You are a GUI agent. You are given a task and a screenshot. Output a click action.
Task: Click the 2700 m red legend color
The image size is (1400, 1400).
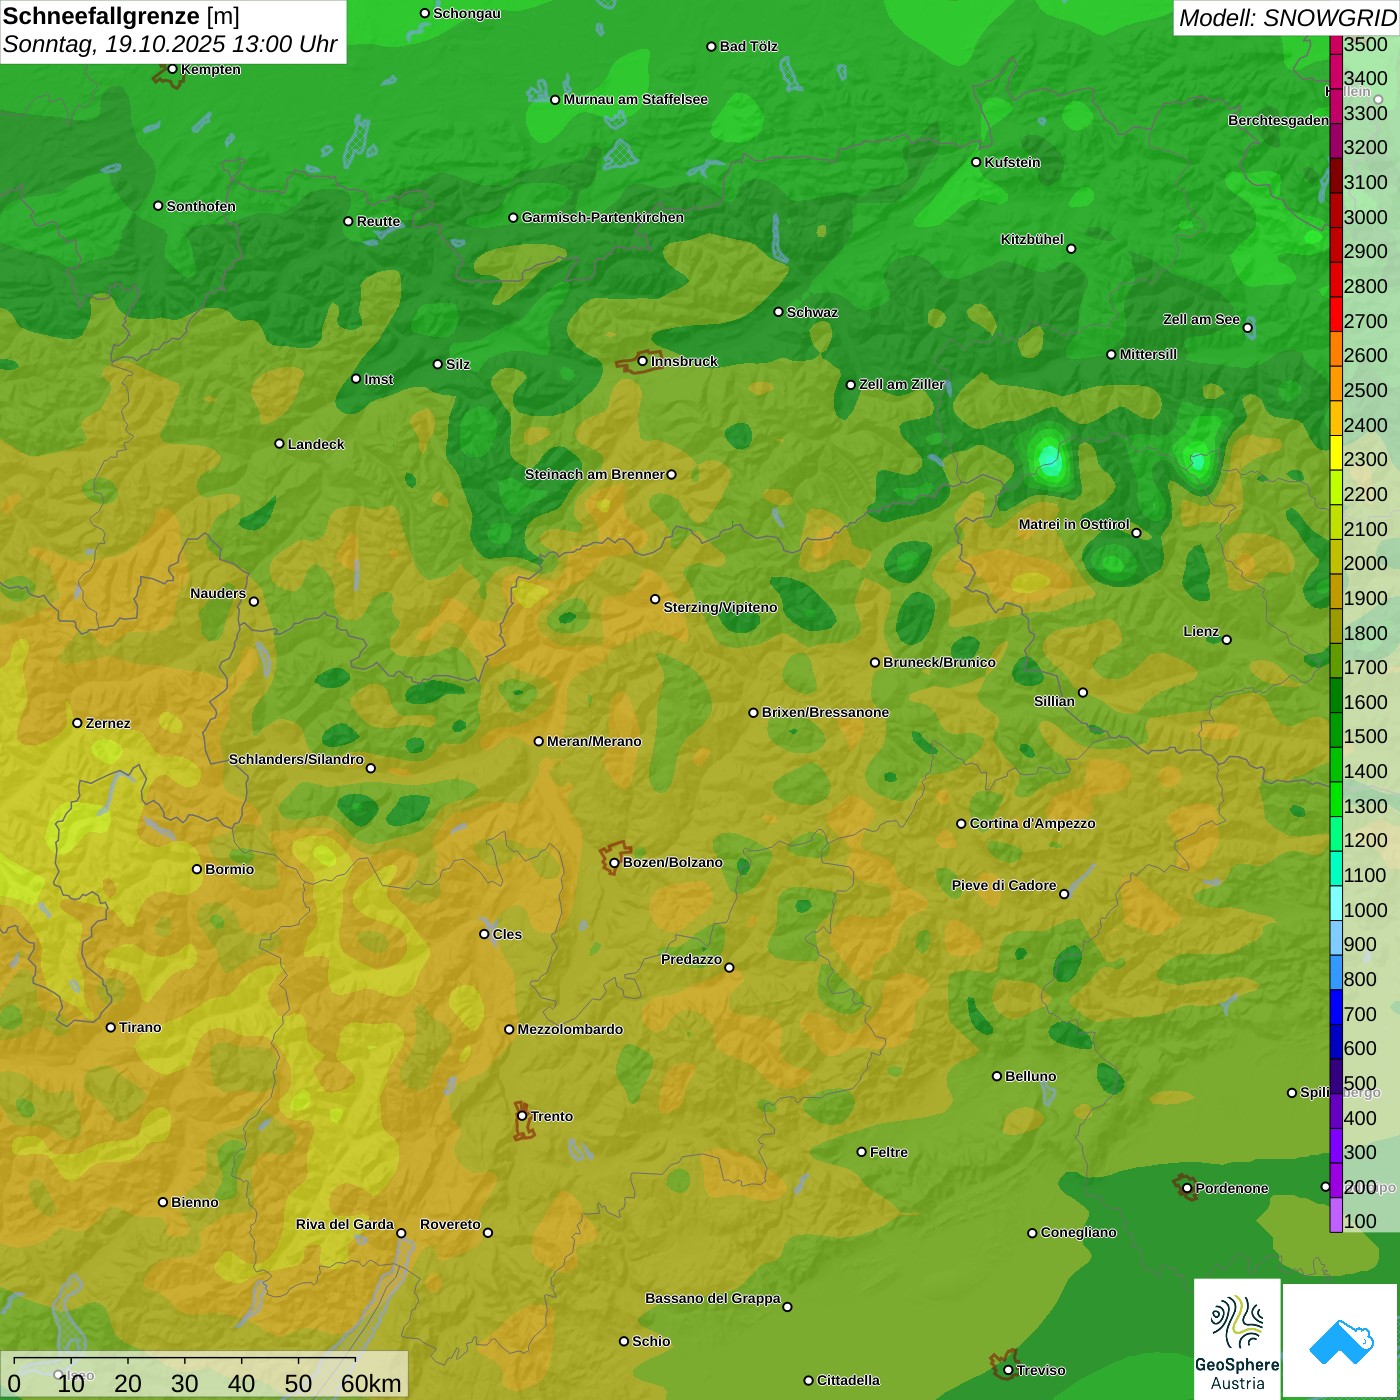point(1335,314)
